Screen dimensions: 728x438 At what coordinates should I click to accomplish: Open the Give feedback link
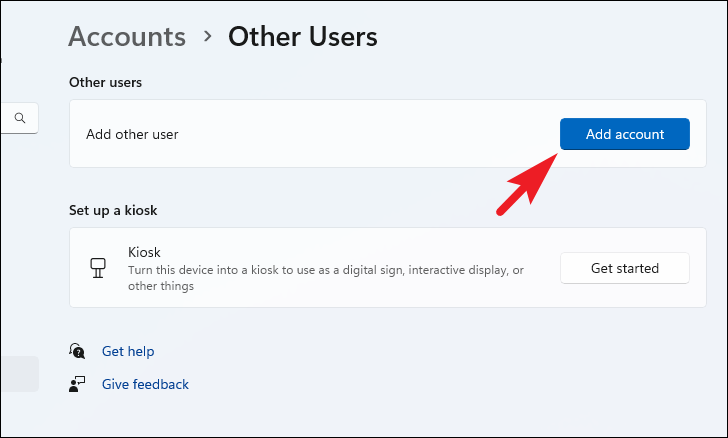coord(145,384)
